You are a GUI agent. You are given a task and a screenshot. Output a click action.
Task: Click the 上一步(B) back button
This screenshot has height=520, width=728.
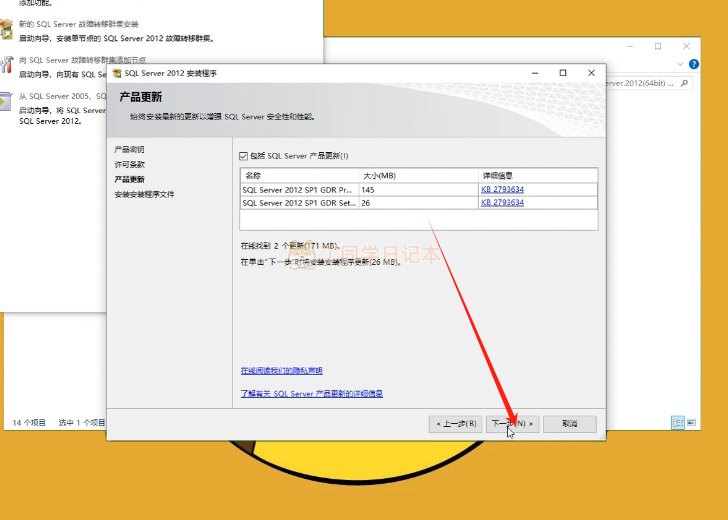(x=457, y=424)
